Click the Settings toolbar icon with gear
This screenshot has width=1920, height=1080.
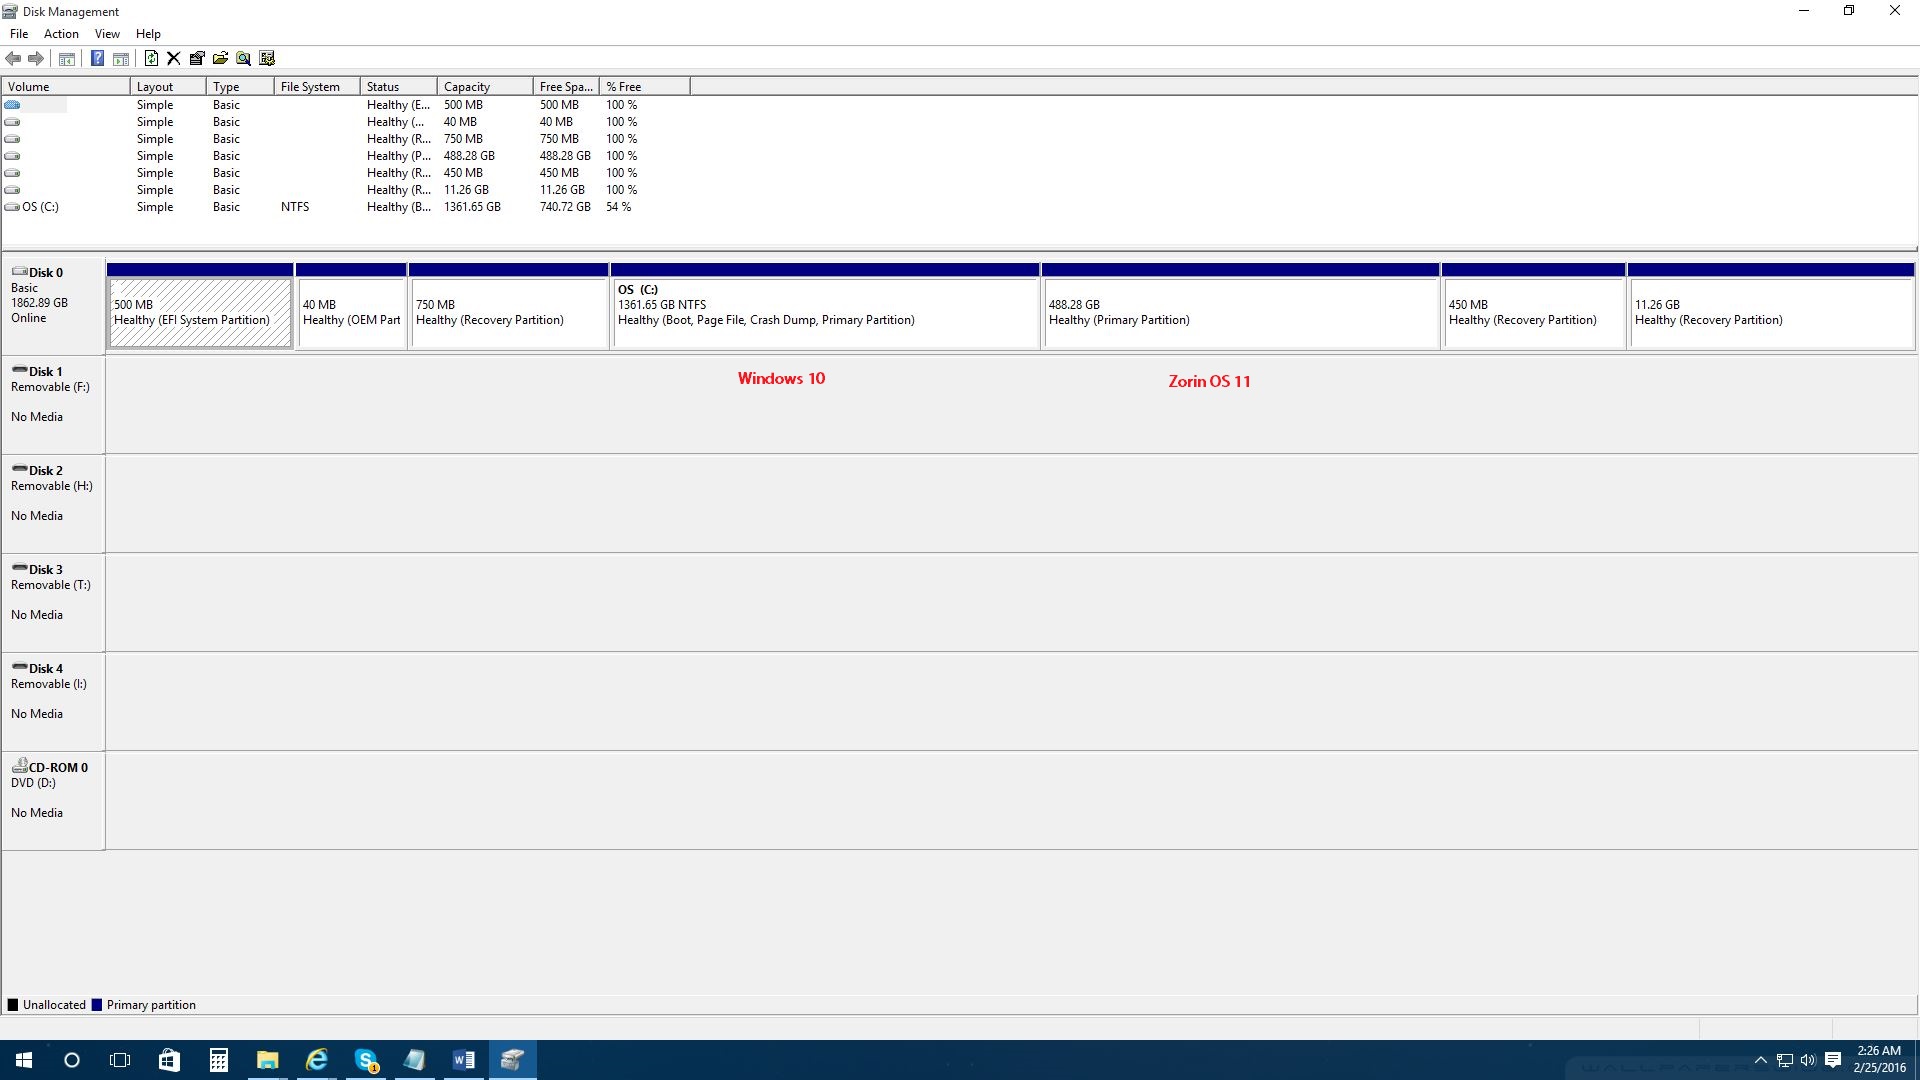point(267,58)
